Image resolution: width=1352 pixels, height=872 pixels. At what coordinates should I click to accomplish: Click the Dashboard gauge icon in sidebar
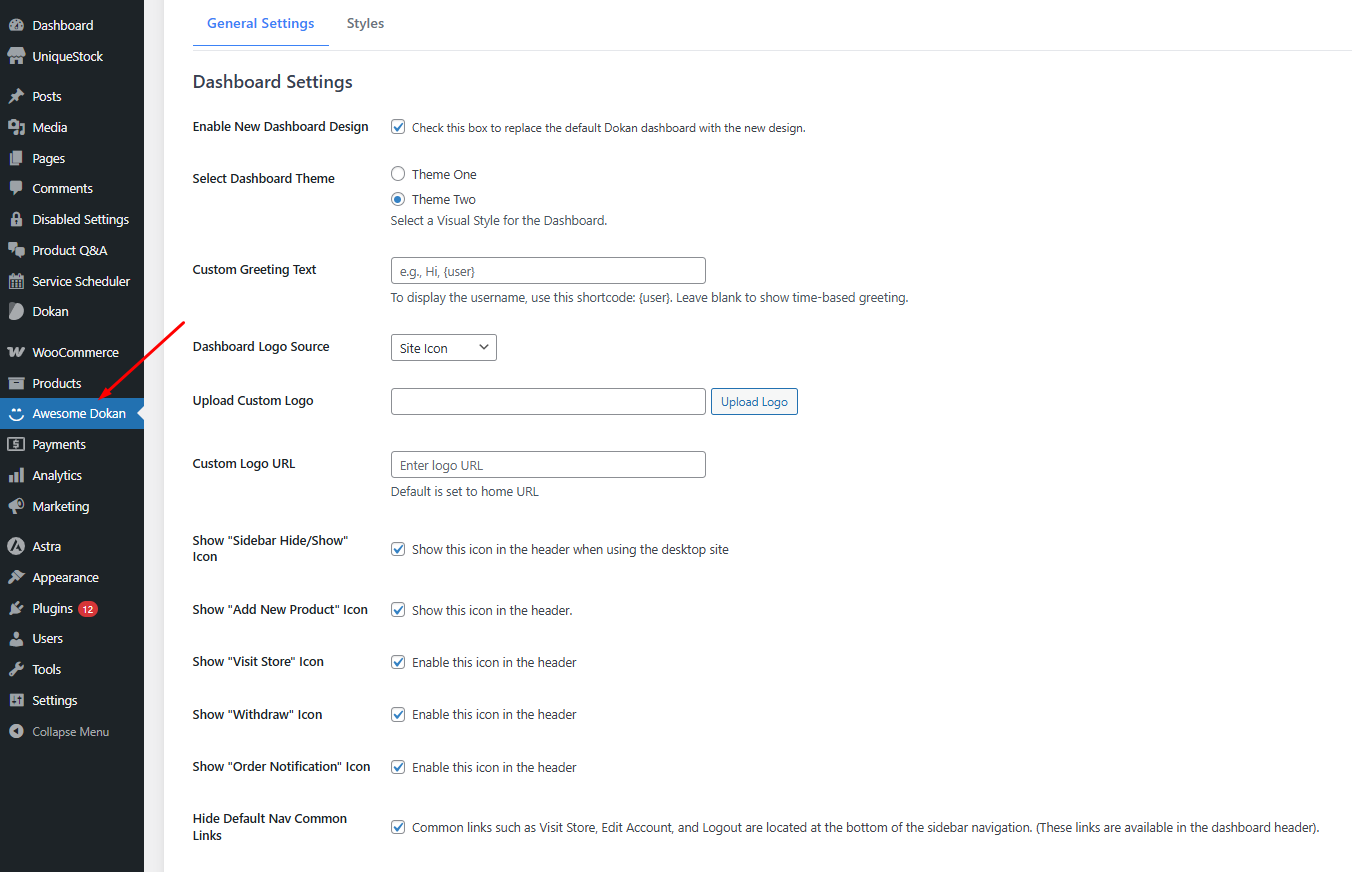16,25
